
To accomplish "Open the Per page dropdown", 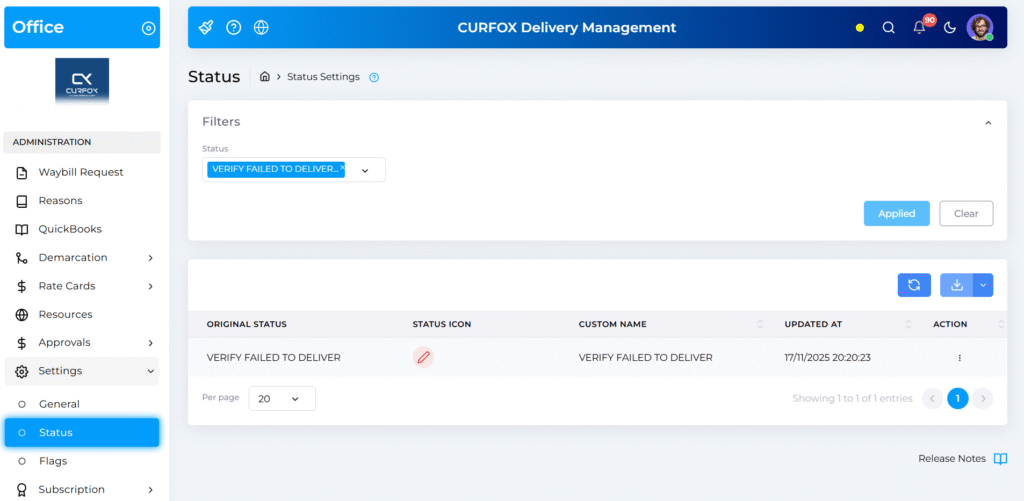I will [282, 398].
